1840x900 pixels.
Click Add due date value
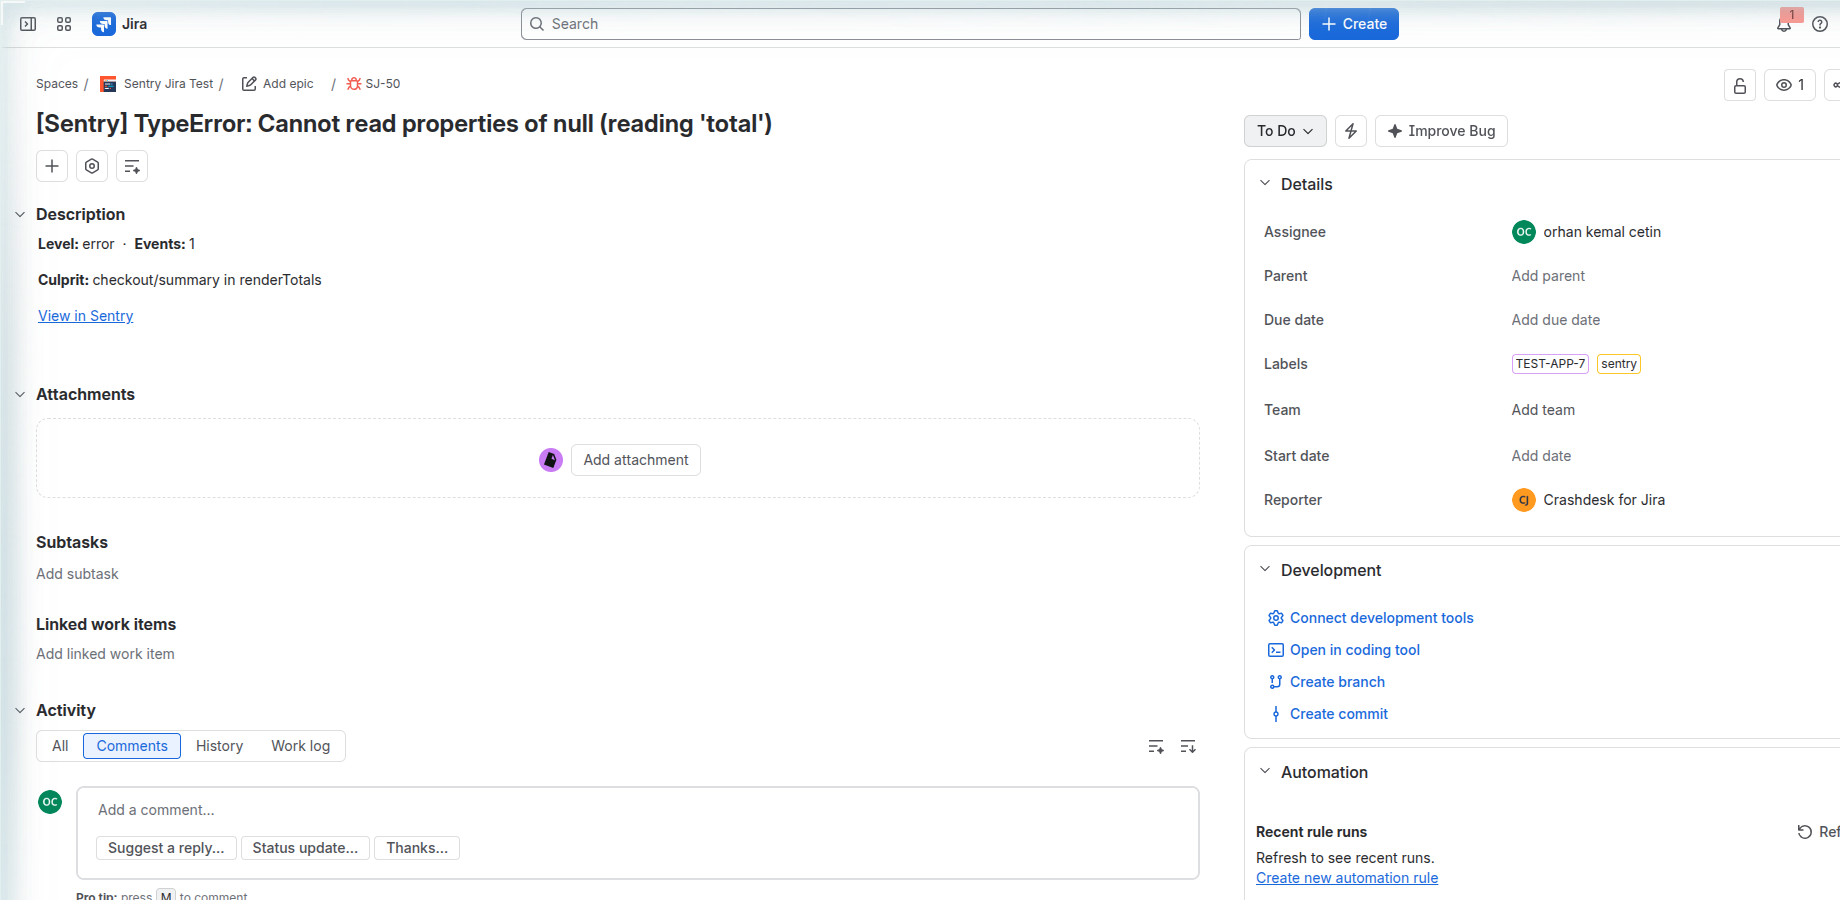click(x=1556, y=320)
